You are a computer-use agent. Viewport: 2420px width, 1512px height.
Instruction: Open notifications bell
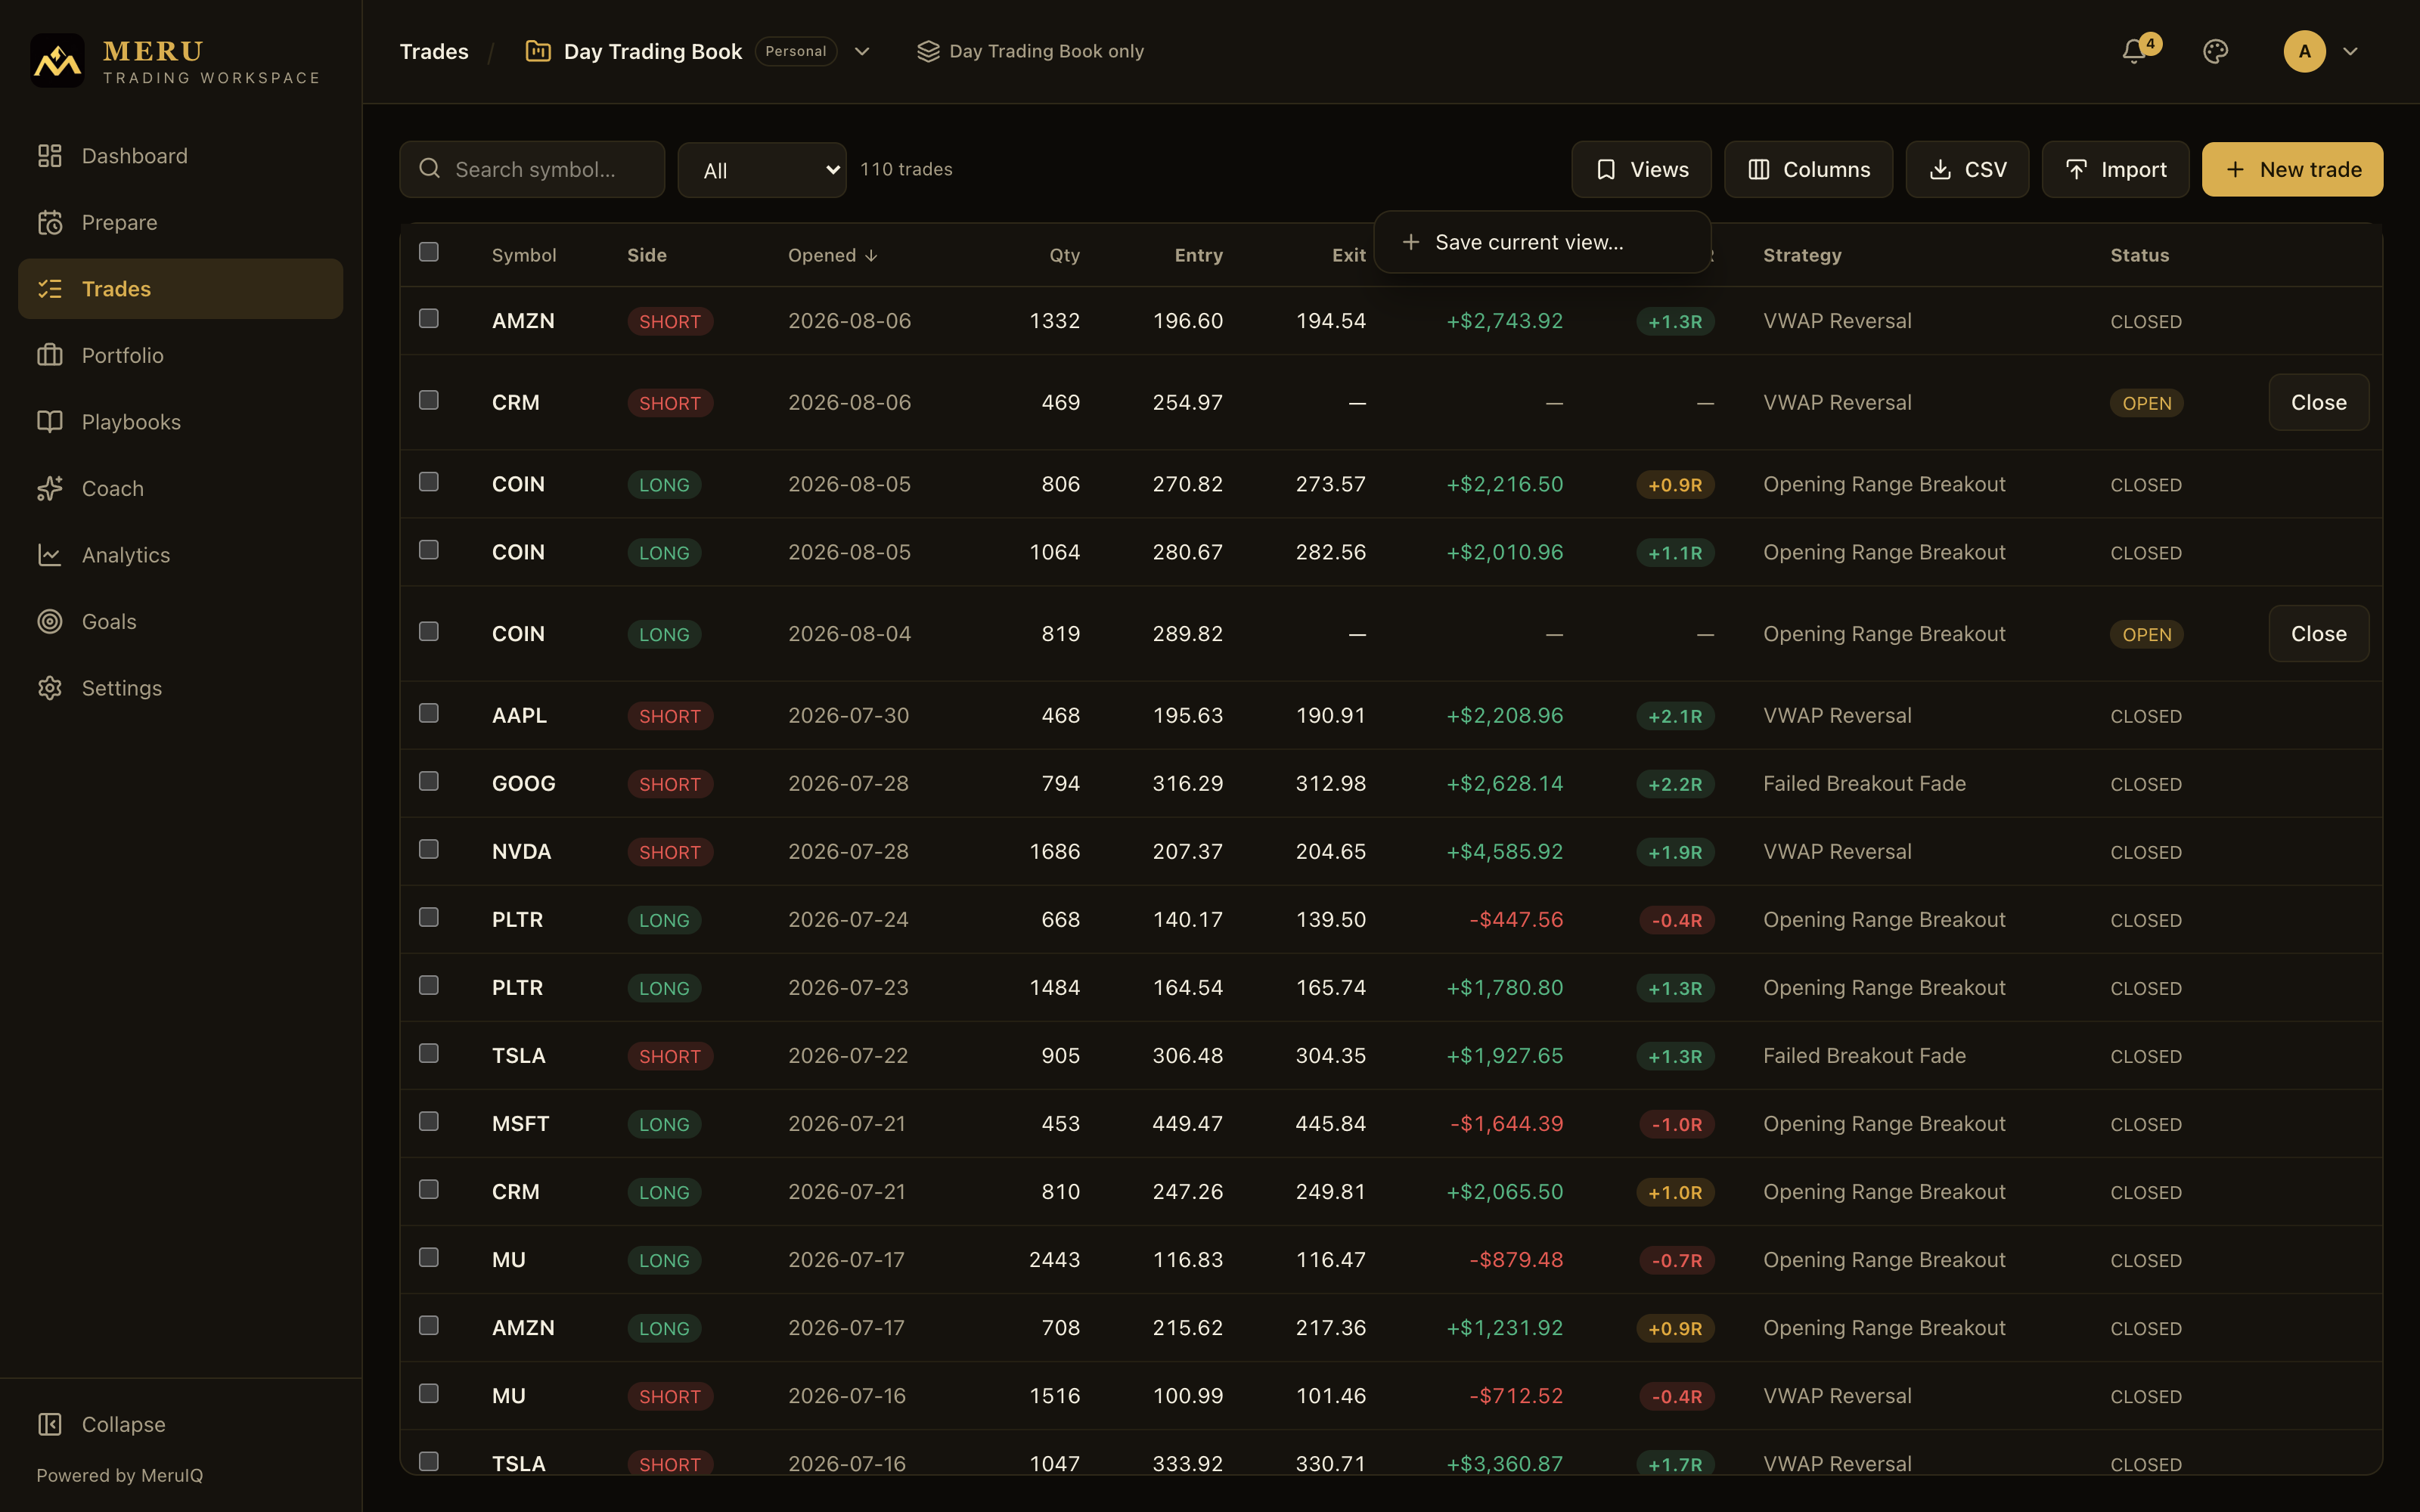(x=2134, y=51)
